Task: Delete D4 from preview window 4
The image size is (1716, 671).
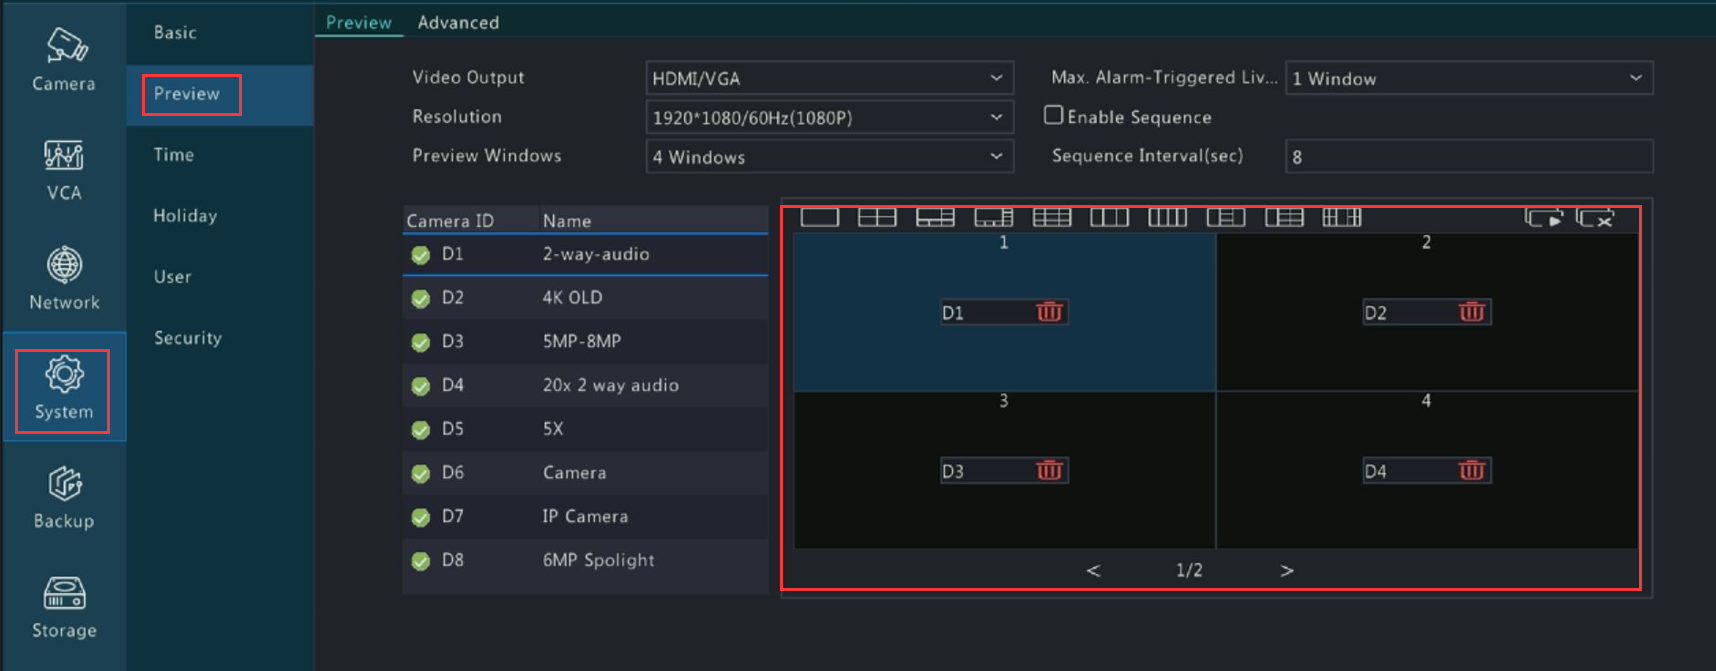Action: point(1471,470)
